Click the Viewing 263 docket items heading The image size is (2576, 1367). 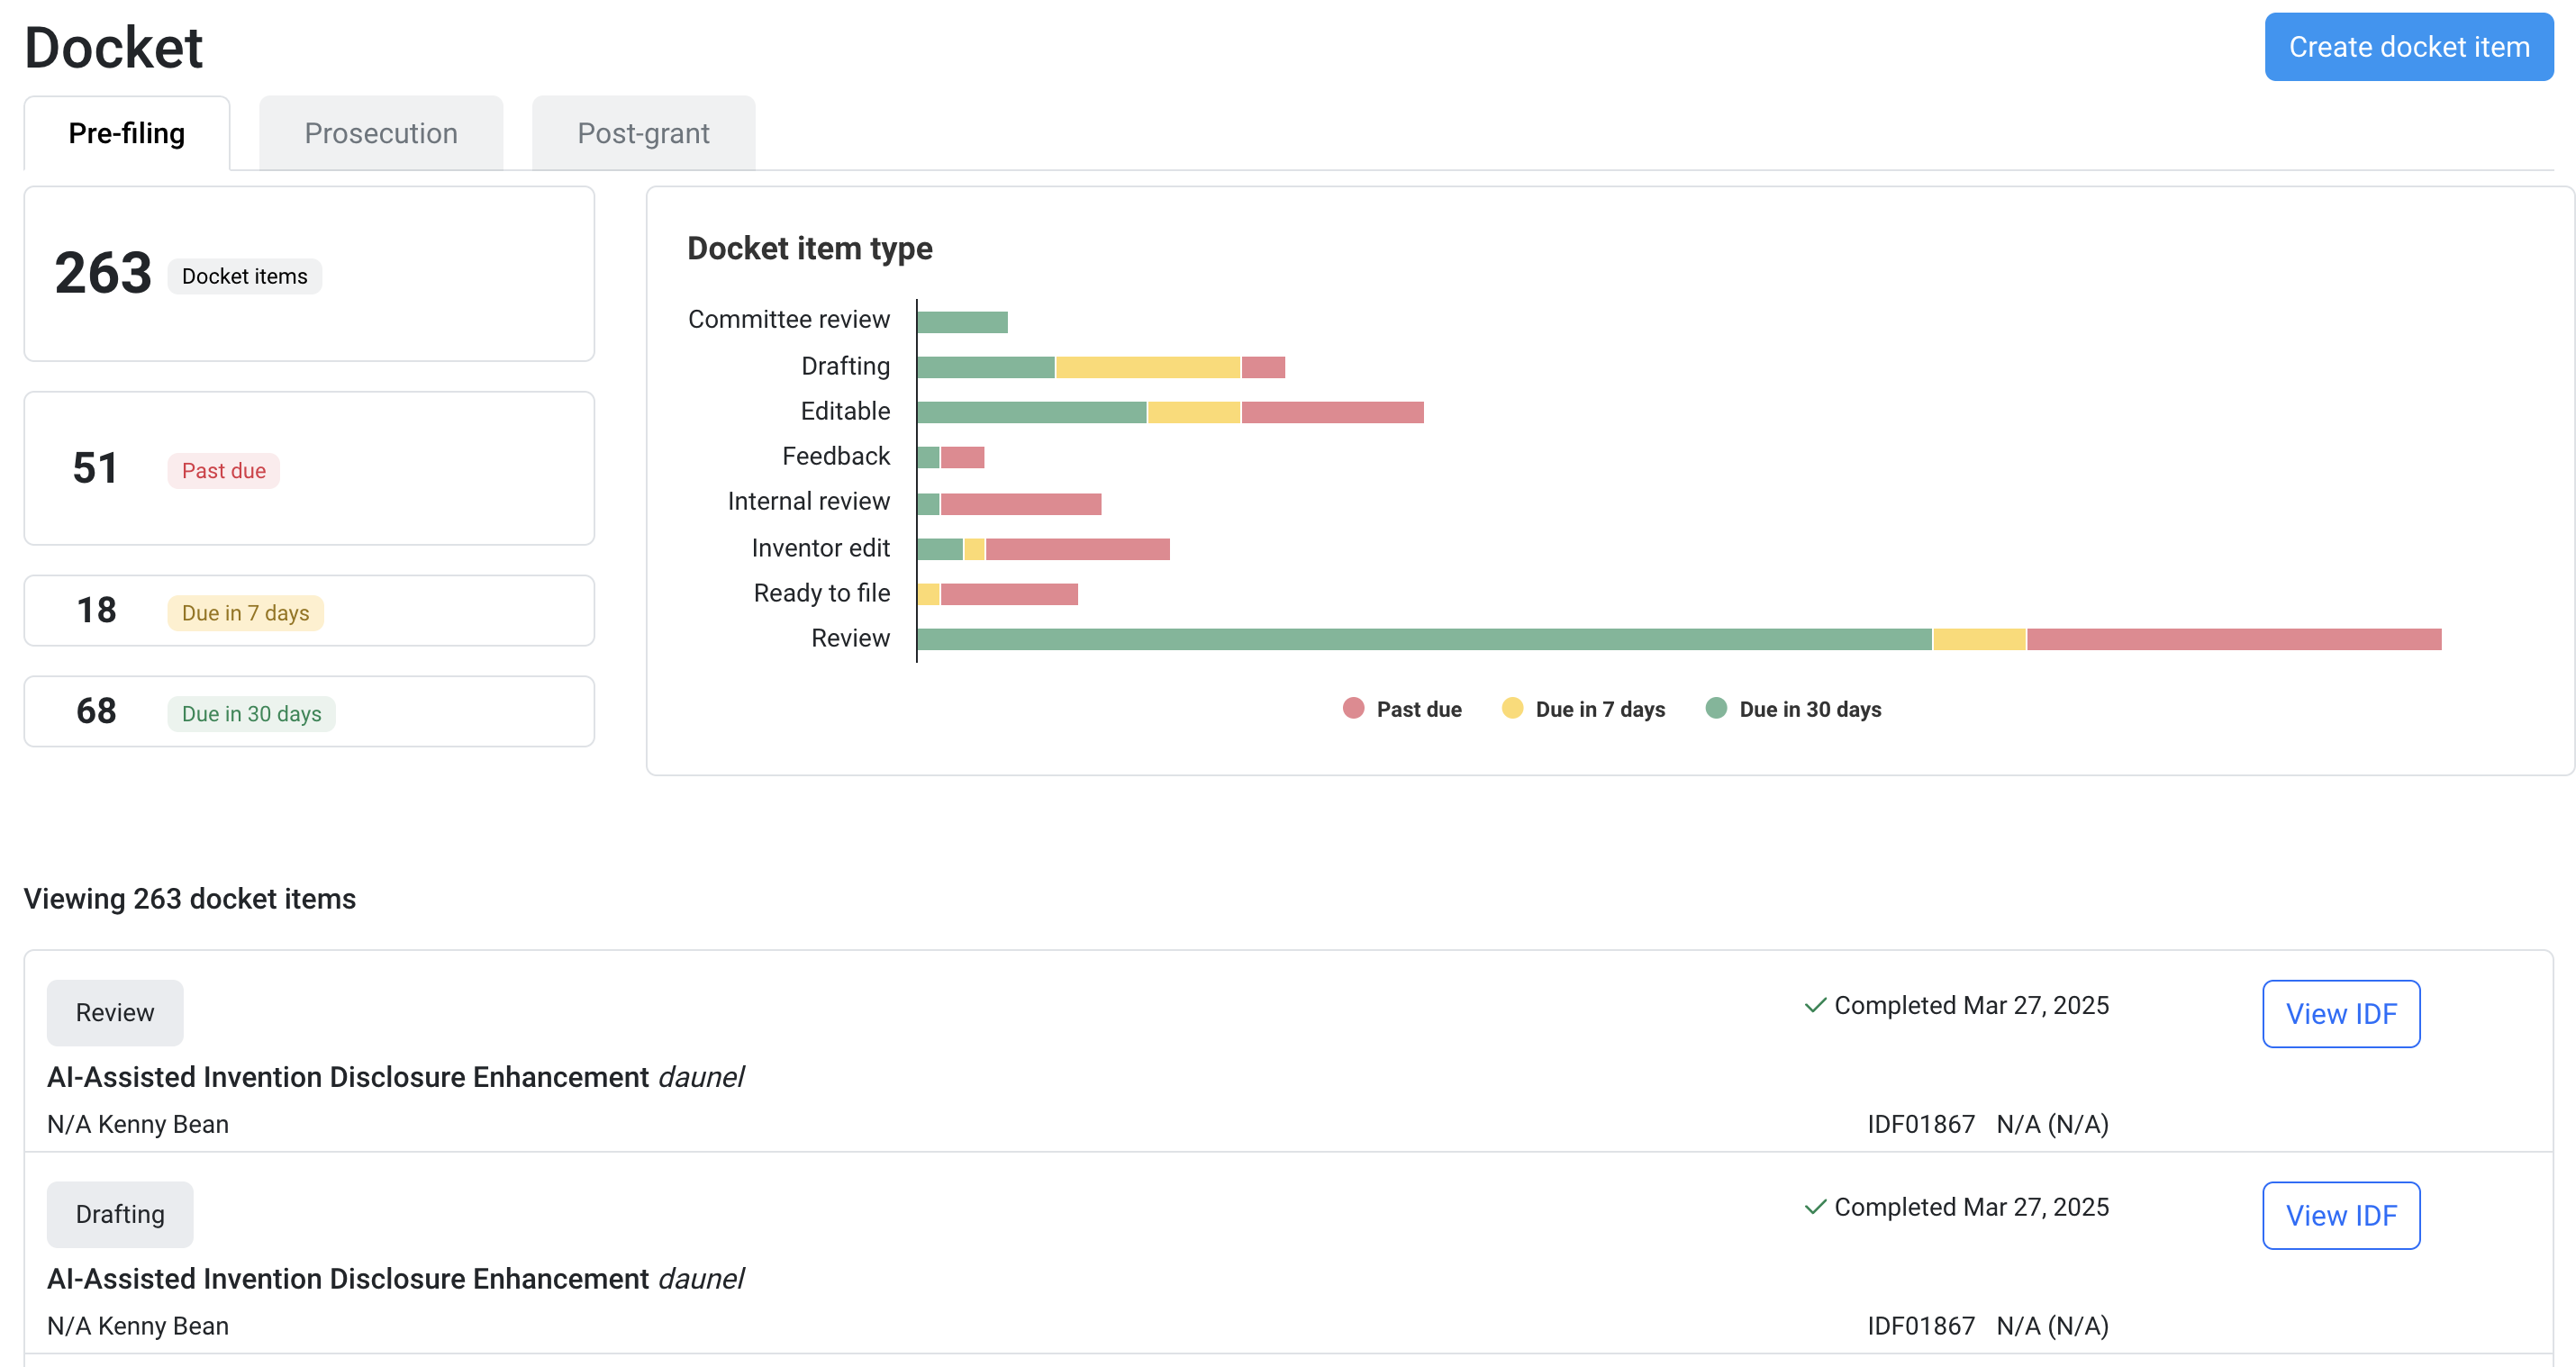point(190,899)
